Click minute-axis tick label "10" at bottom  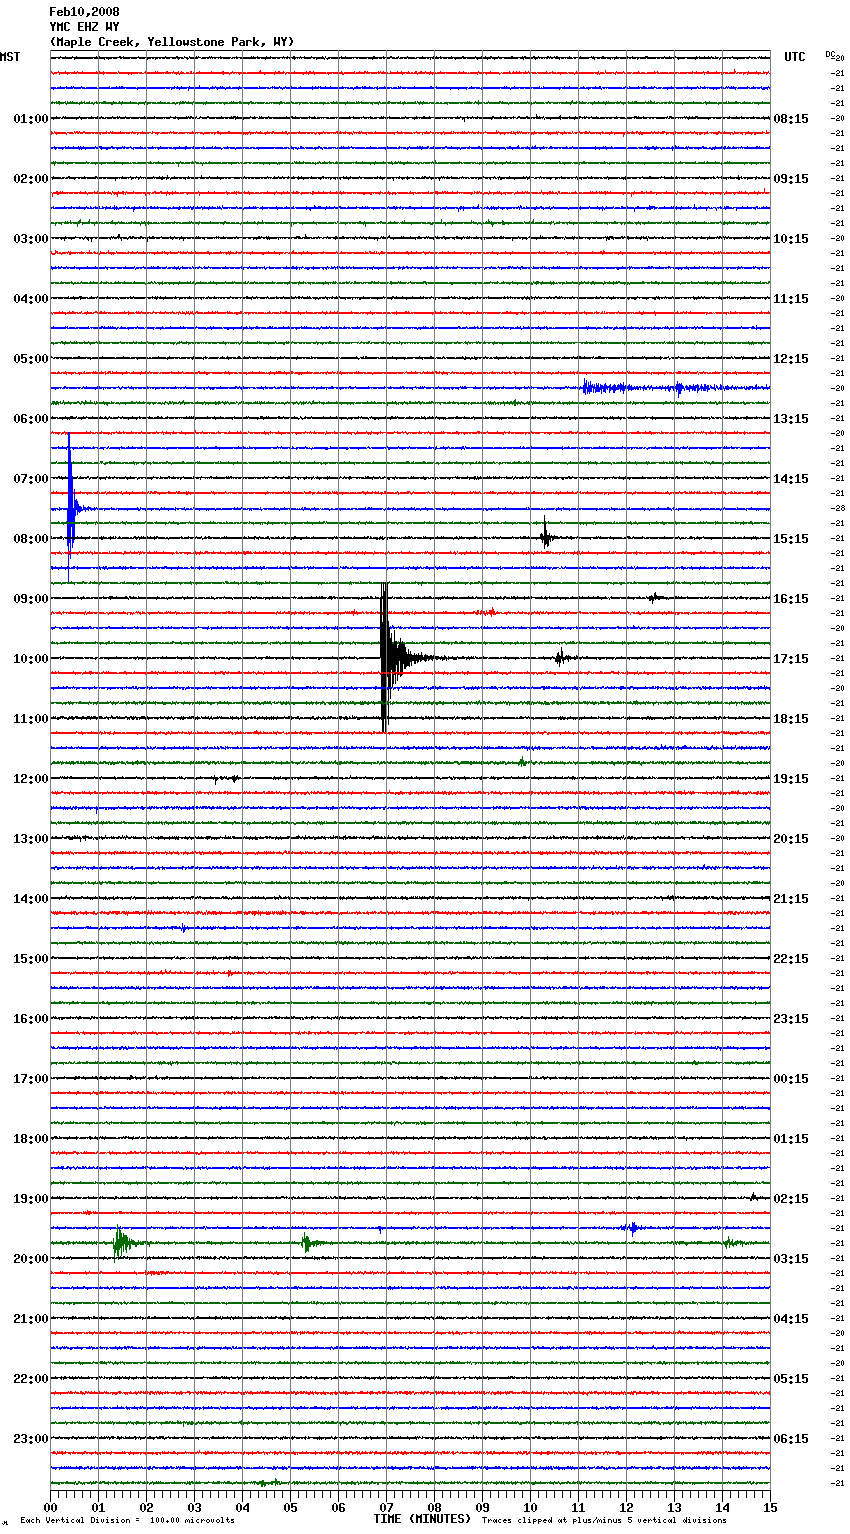pos(530,1507)
